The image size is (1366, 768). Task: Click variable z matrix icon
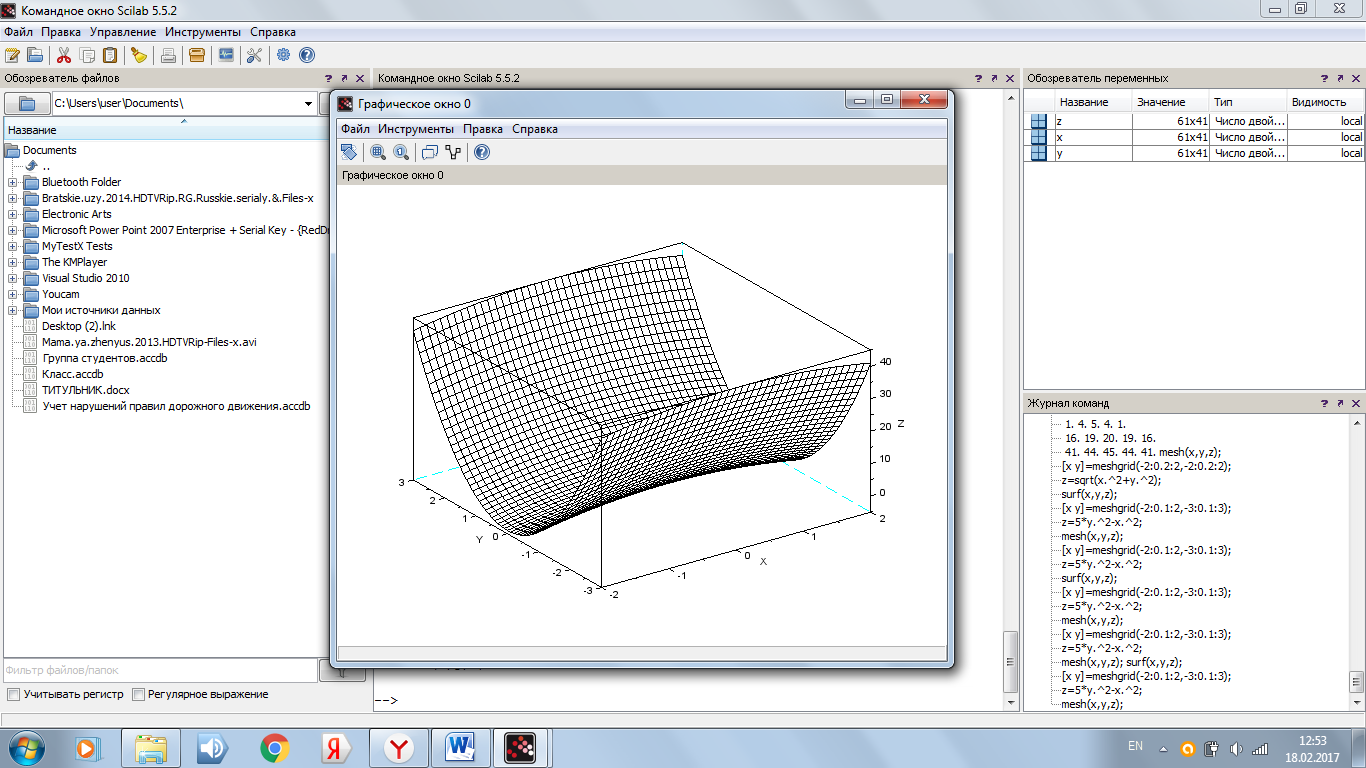coord(1039,121)
